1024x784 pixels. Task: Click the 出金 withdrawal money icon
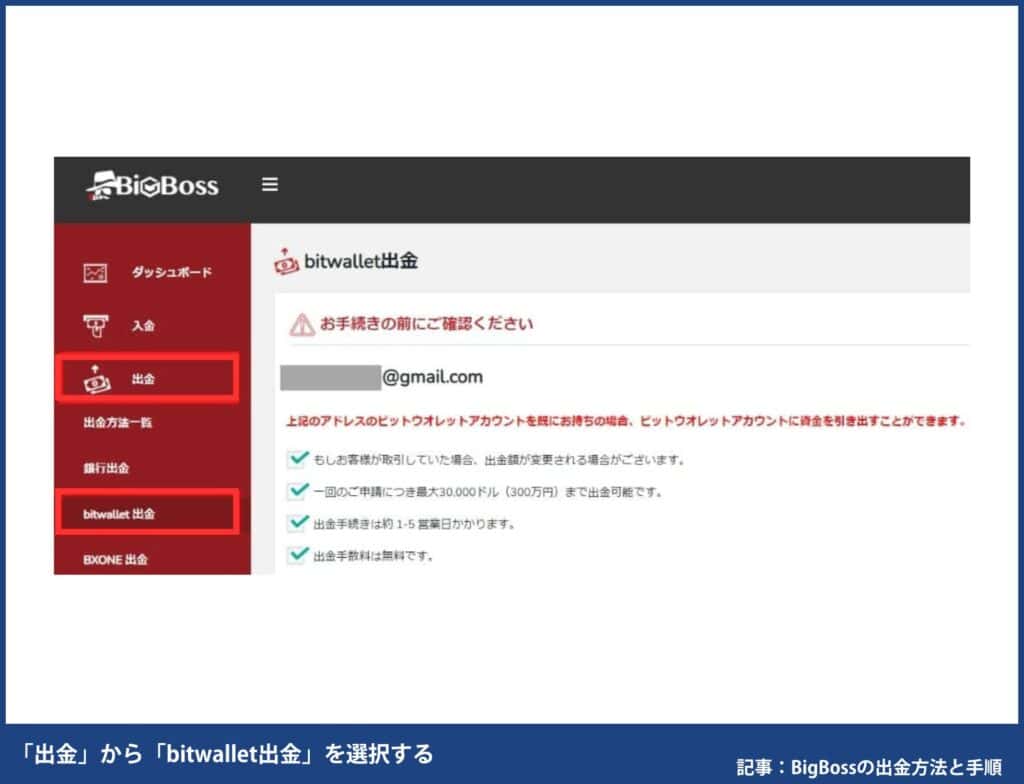click(x=96, y=379)
